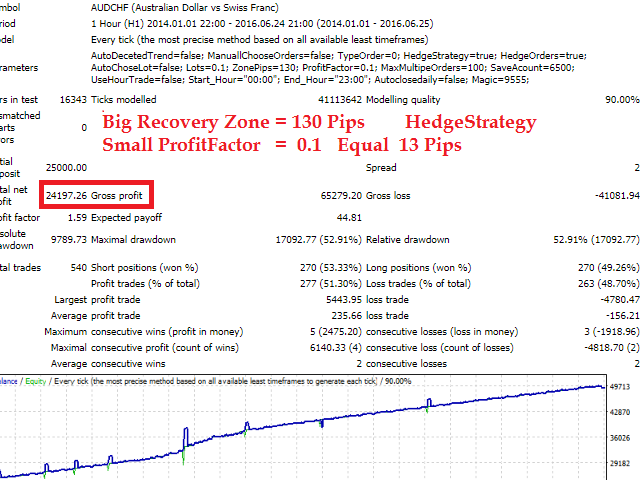Select loss trades value 263 (48.70%)
The image size is (640, 480).
coord(608,284)
